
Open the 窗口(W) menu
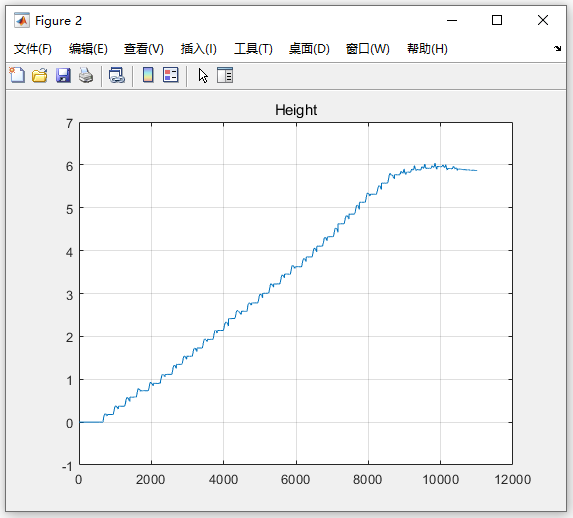[x=368, y=49]
